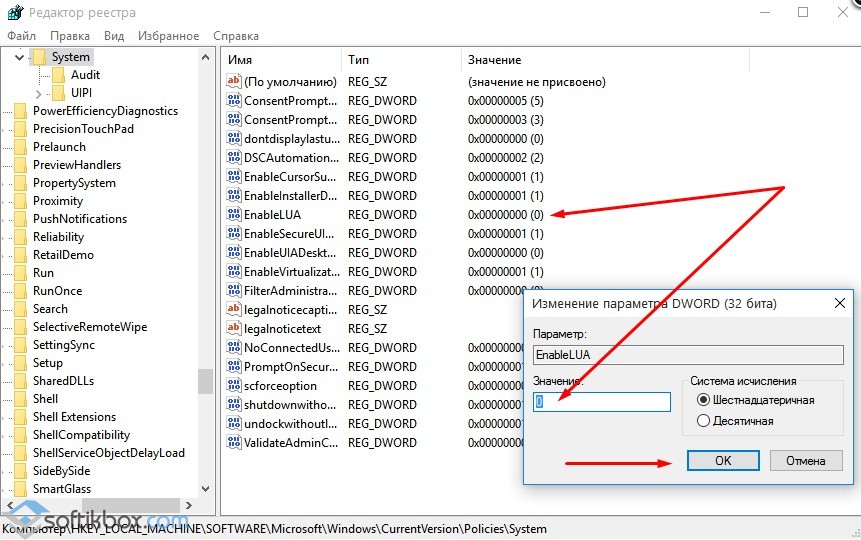
Task: Click the RunOnce folder icon in tree
Action: (x=20, y=291)
